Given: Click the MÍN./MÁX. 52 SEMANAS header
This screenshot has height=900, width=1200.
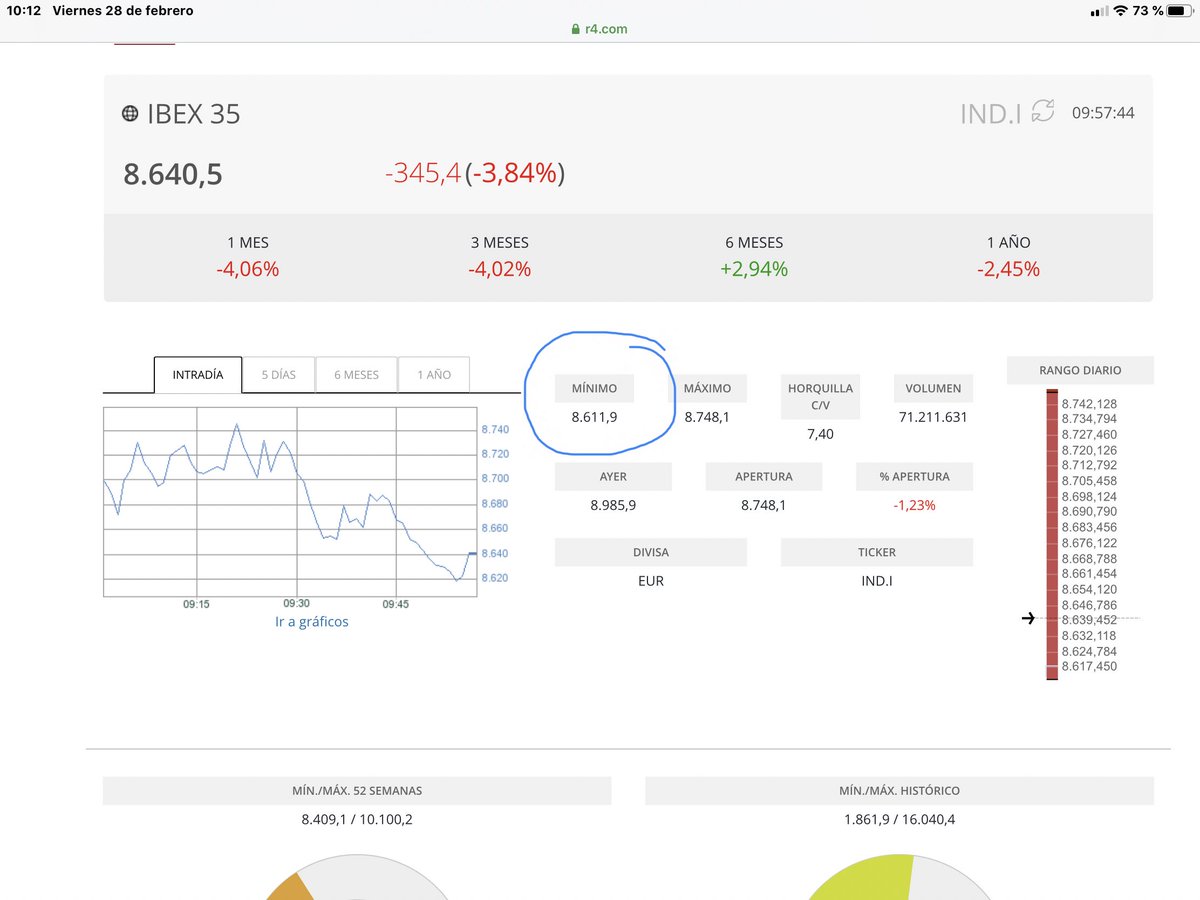Looking at the screenshot, I should (357, 790).
